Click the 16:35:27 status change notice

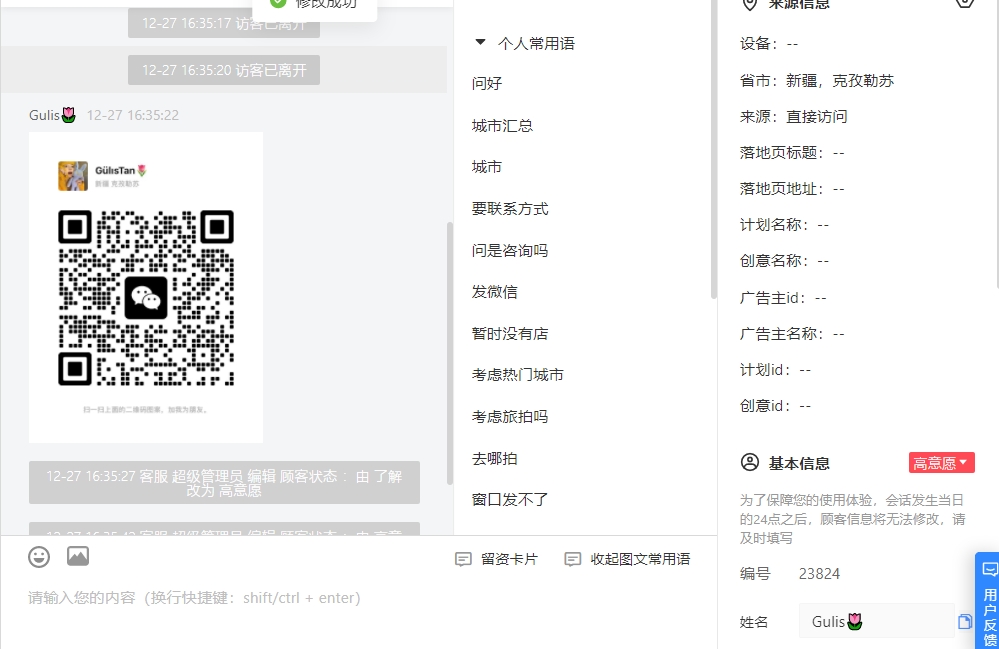tap(224, 483)
